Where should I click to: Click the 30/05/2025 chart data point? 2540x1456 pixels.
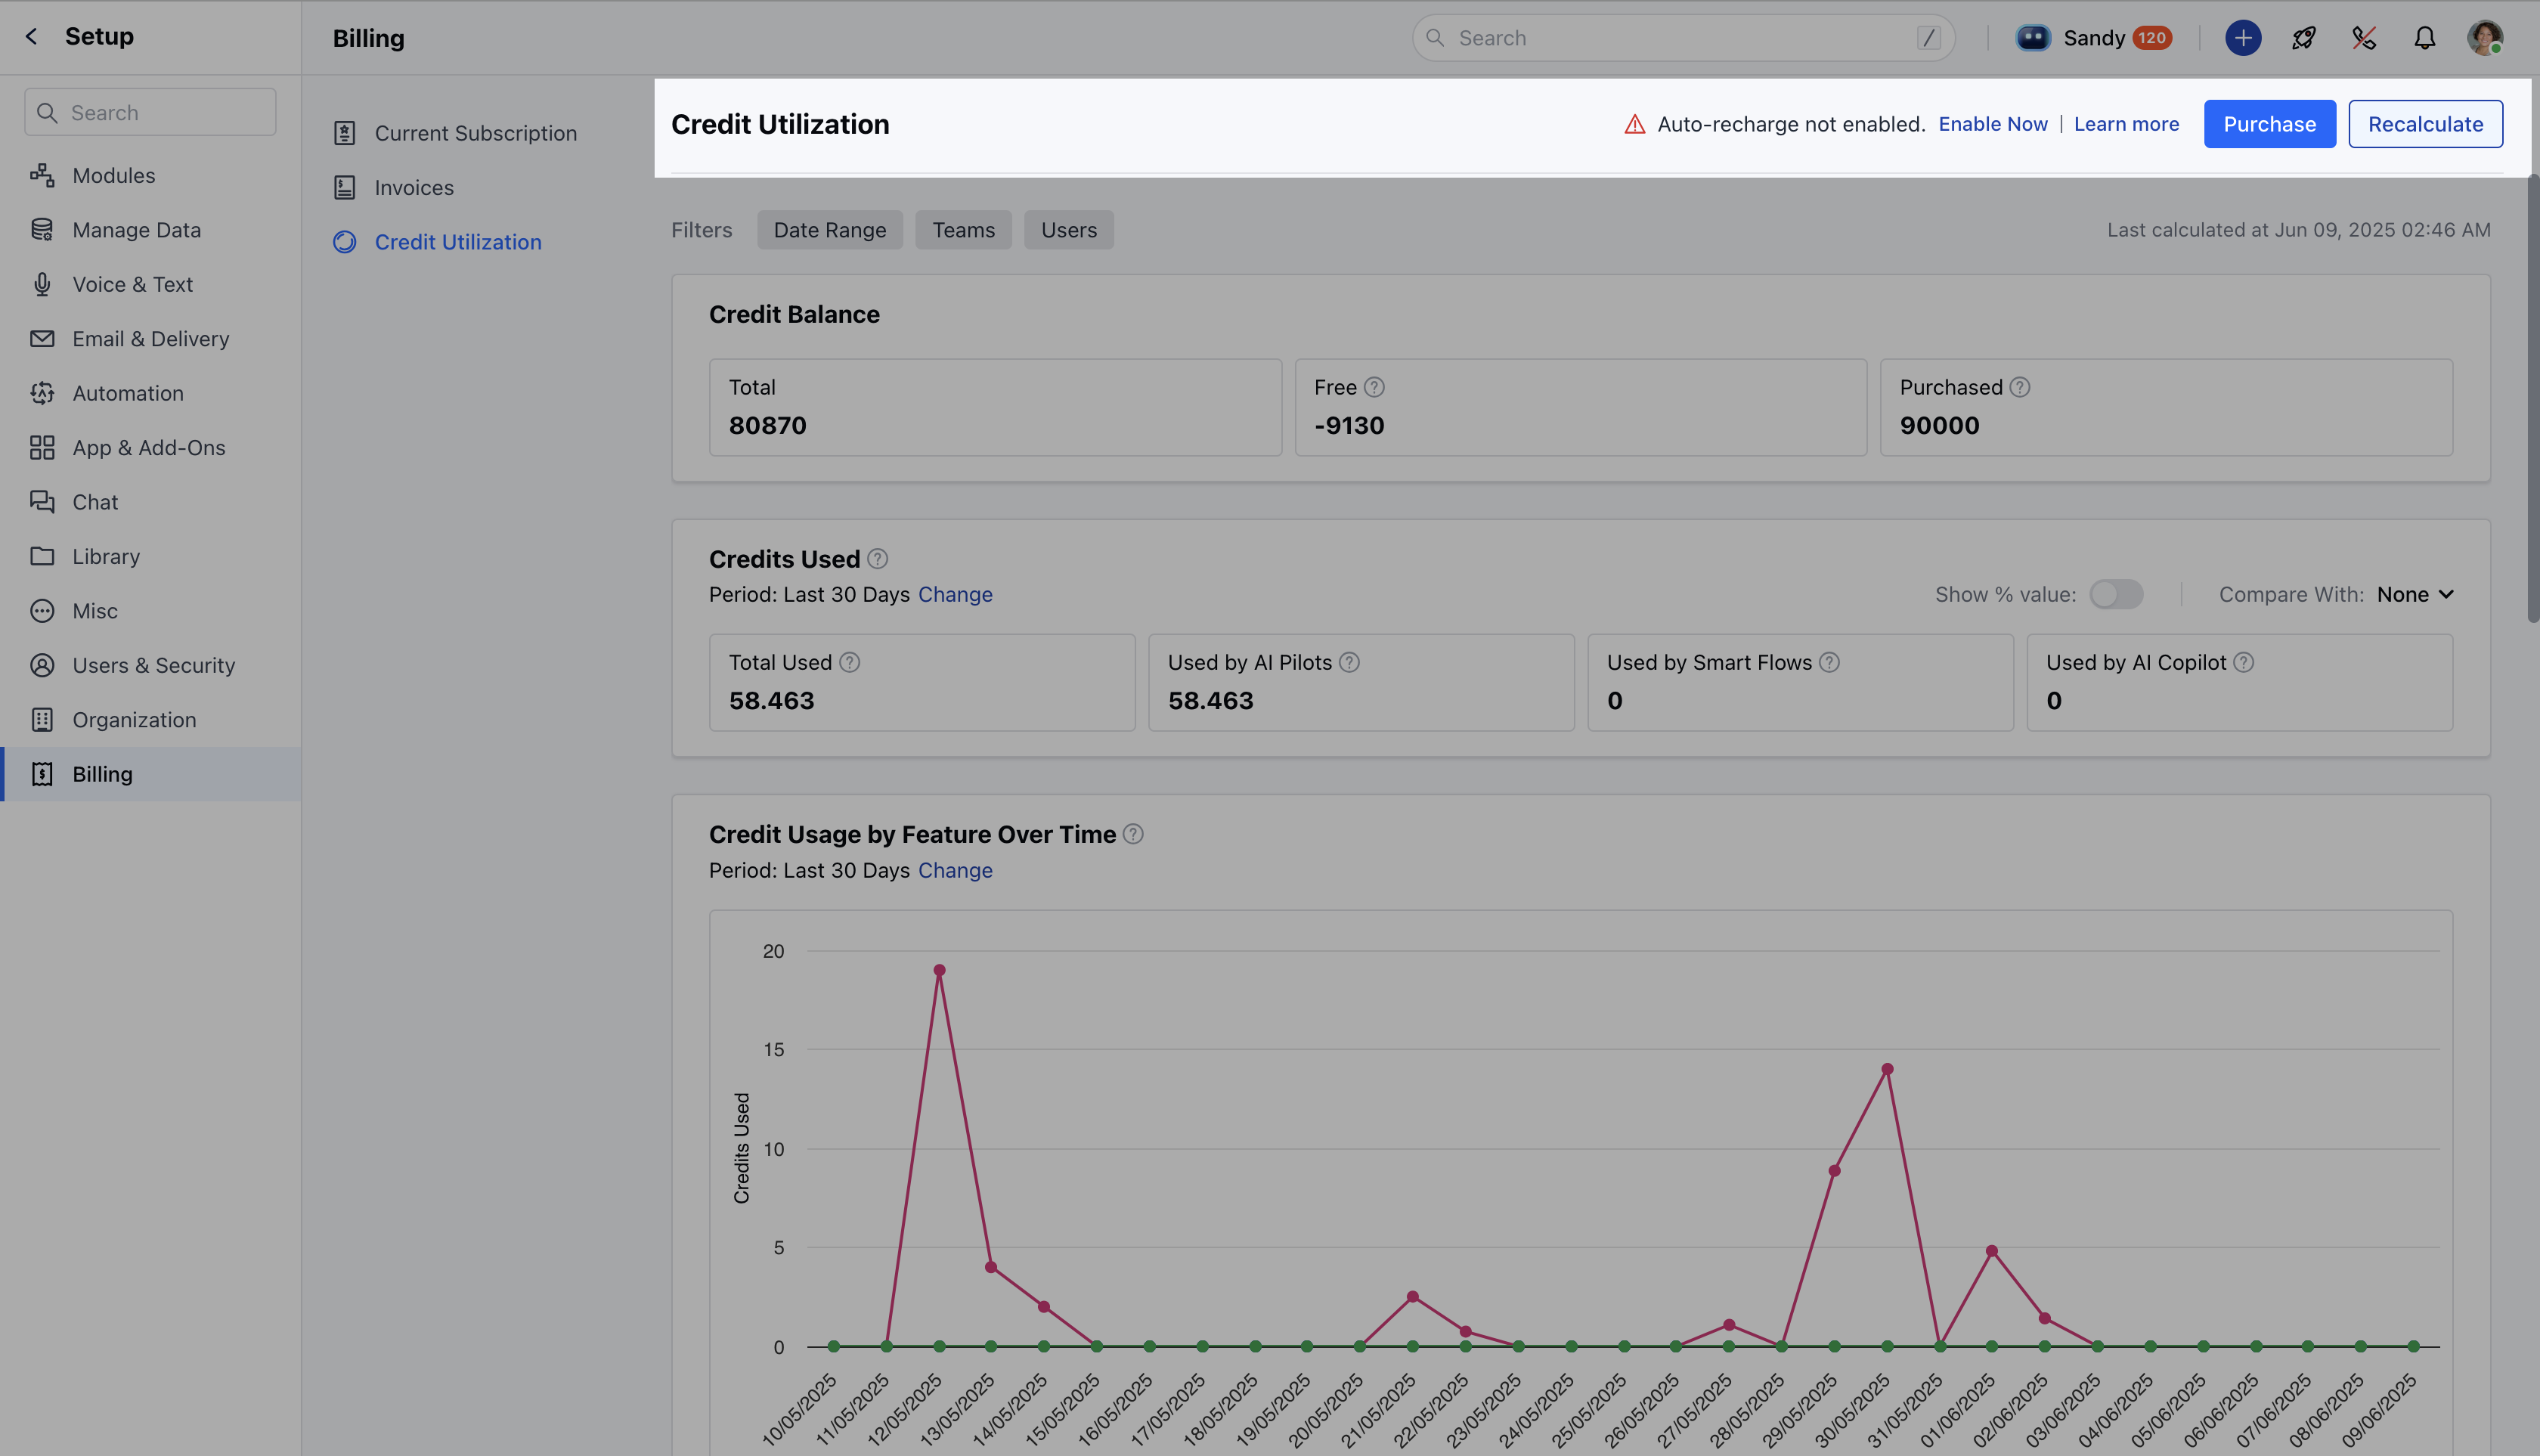(x=1887, y=1069)
